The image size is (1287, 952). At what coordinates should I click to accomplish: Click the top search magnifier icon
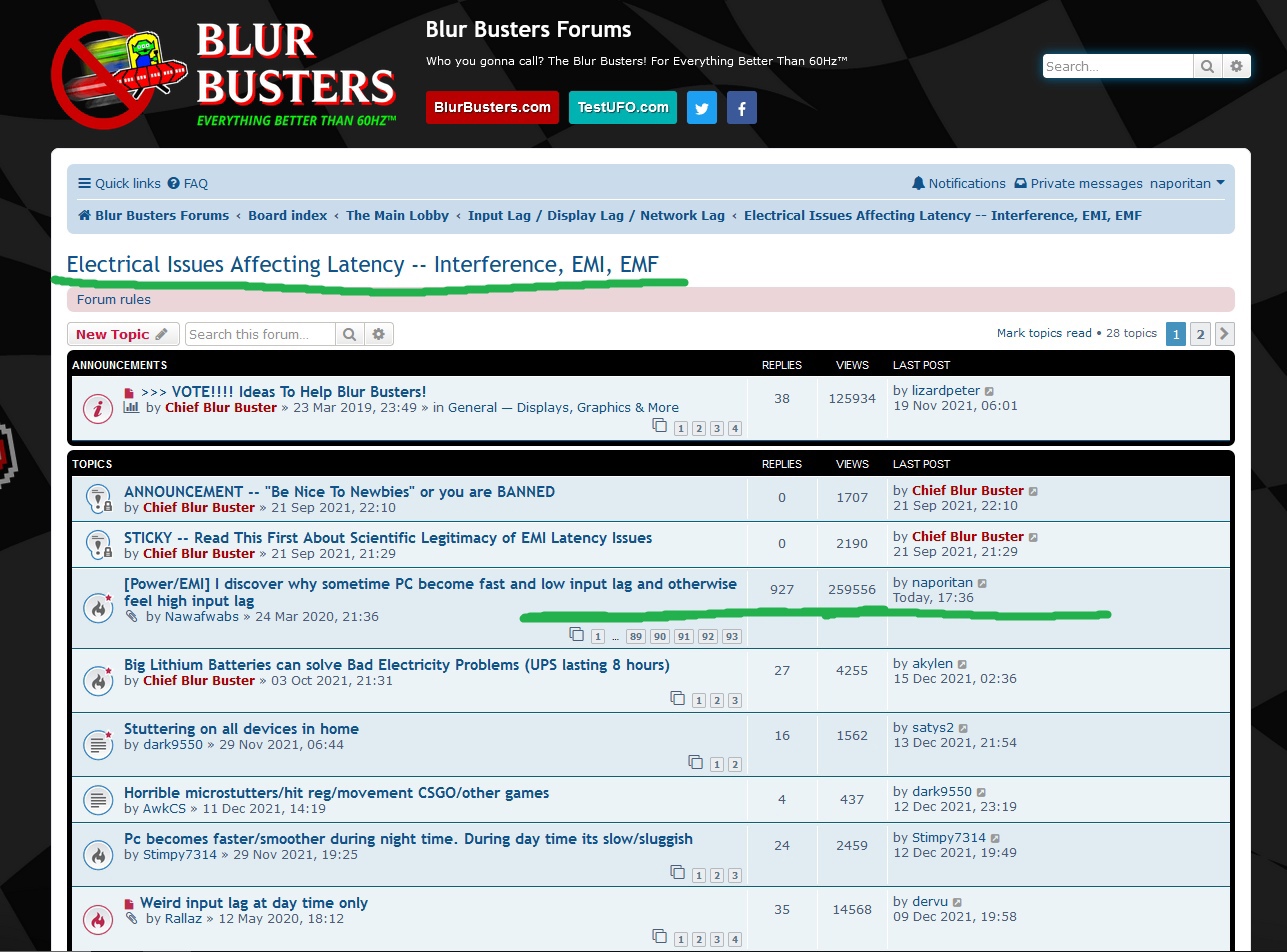(x=1207, y=66)
